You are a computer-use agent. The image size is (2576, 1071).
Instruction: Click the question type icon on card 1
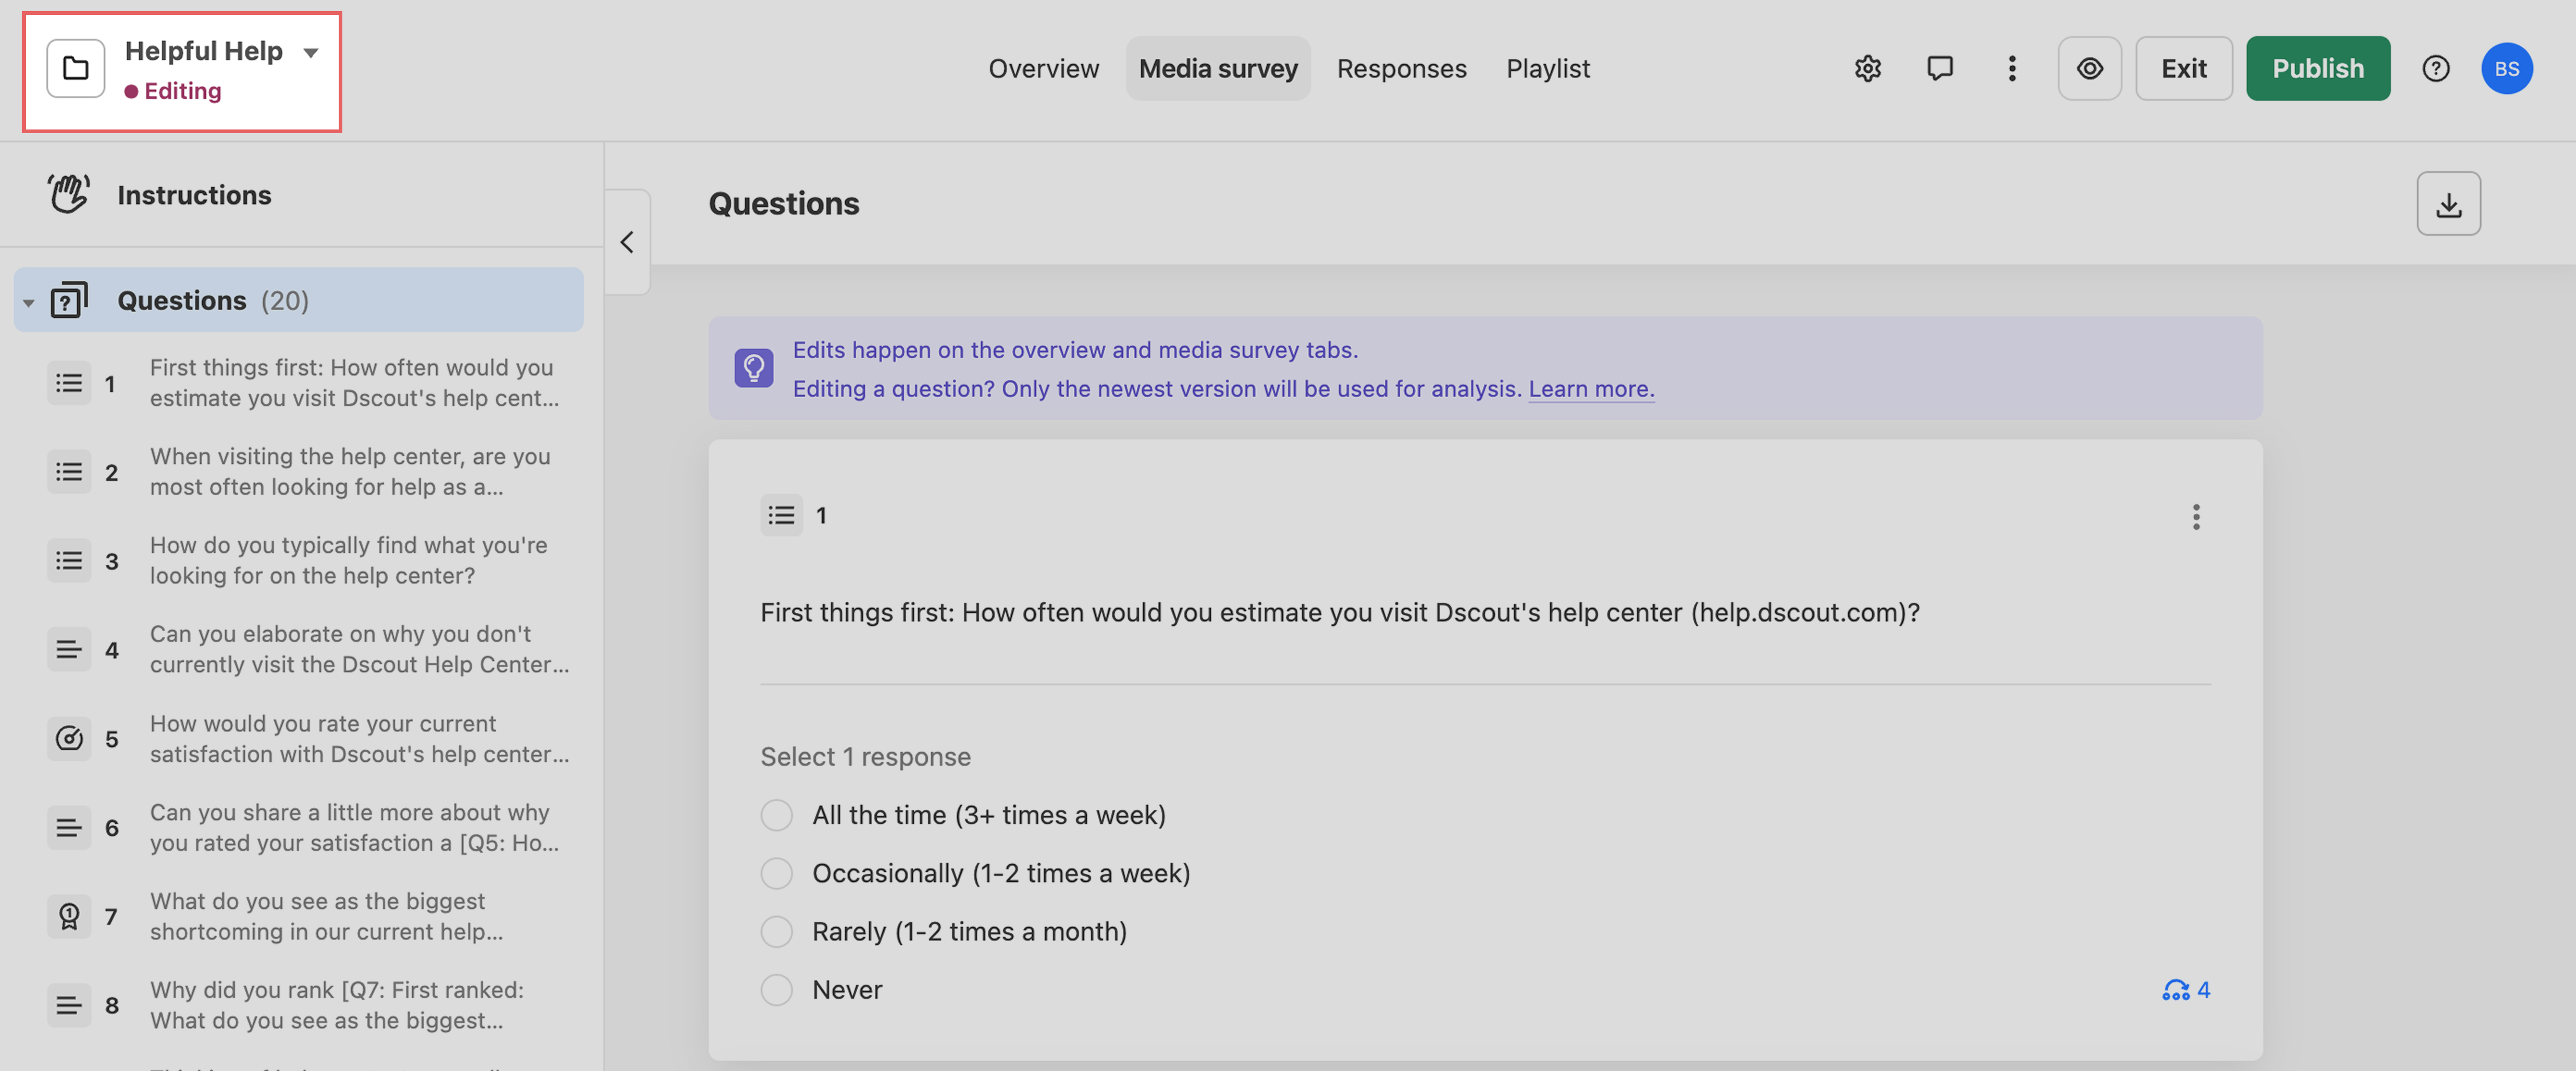pos(781,516)
